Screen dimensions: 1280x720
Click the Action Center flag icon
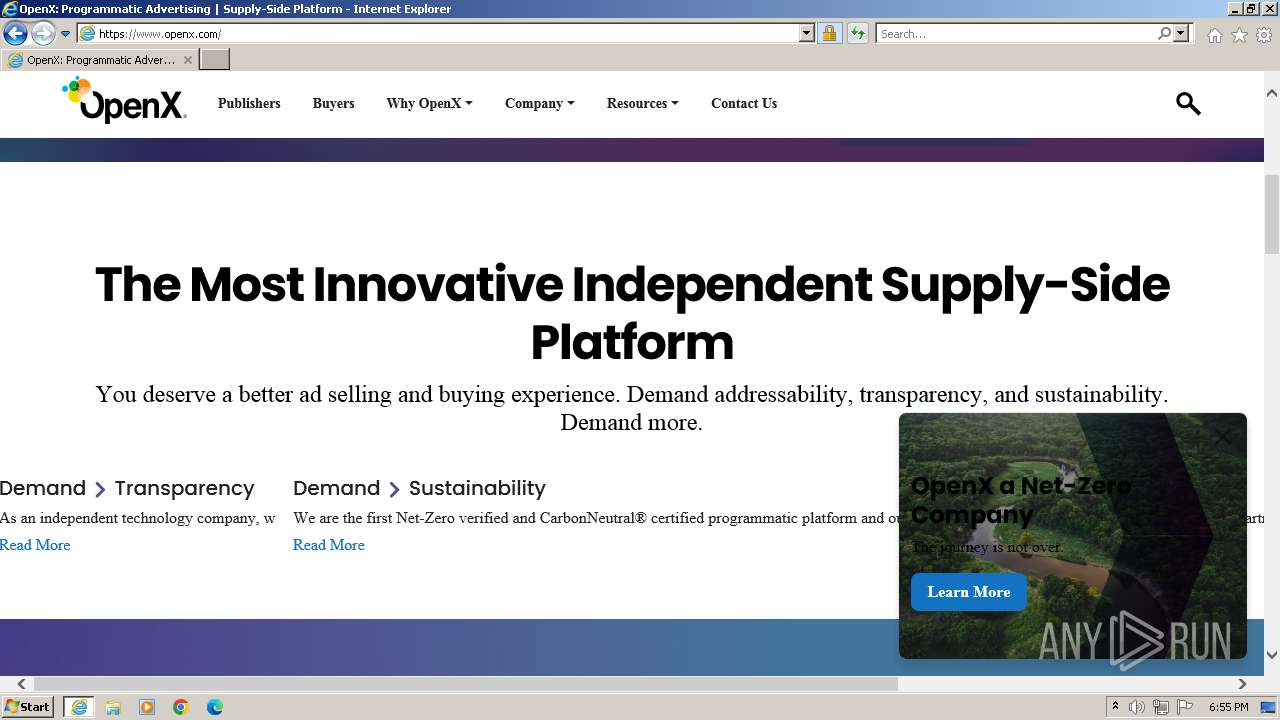click(1183, 707)
